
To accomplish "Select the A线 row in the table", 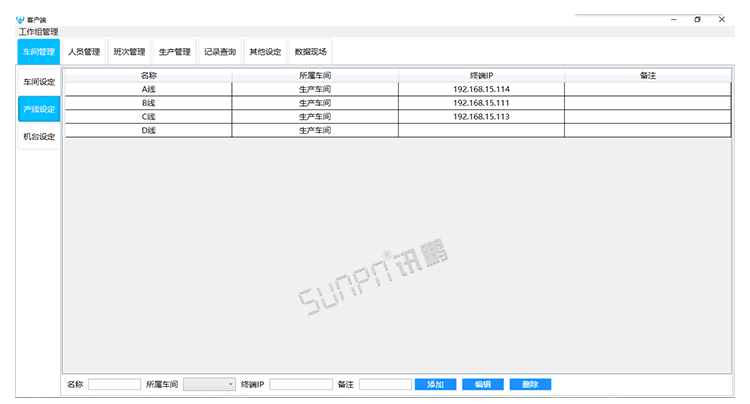I will tap(148, 89).
